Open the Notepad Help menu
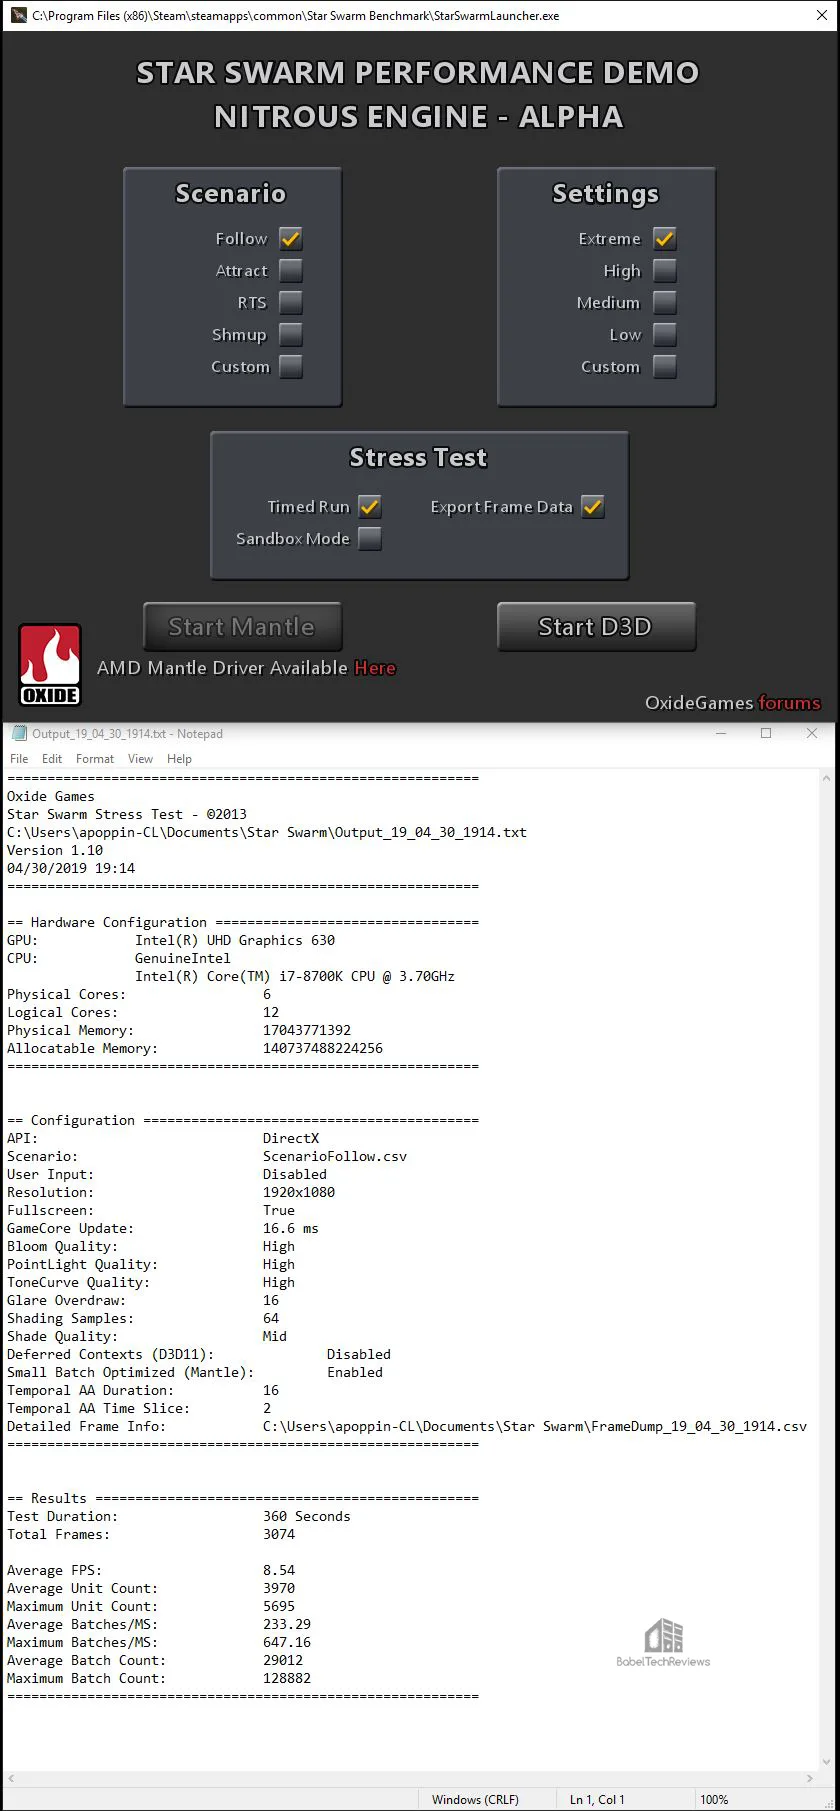Image resolution: width=840 pixels, height=1811 pixels. coord(180,759)
